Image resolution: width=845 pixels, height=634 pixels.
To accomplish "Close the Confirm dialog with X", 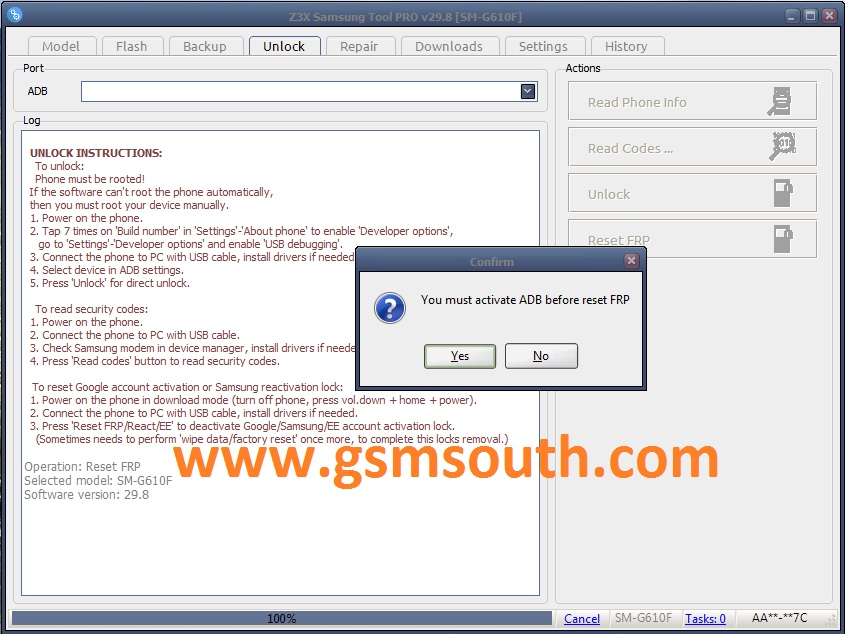I will [x=631, y=261].
